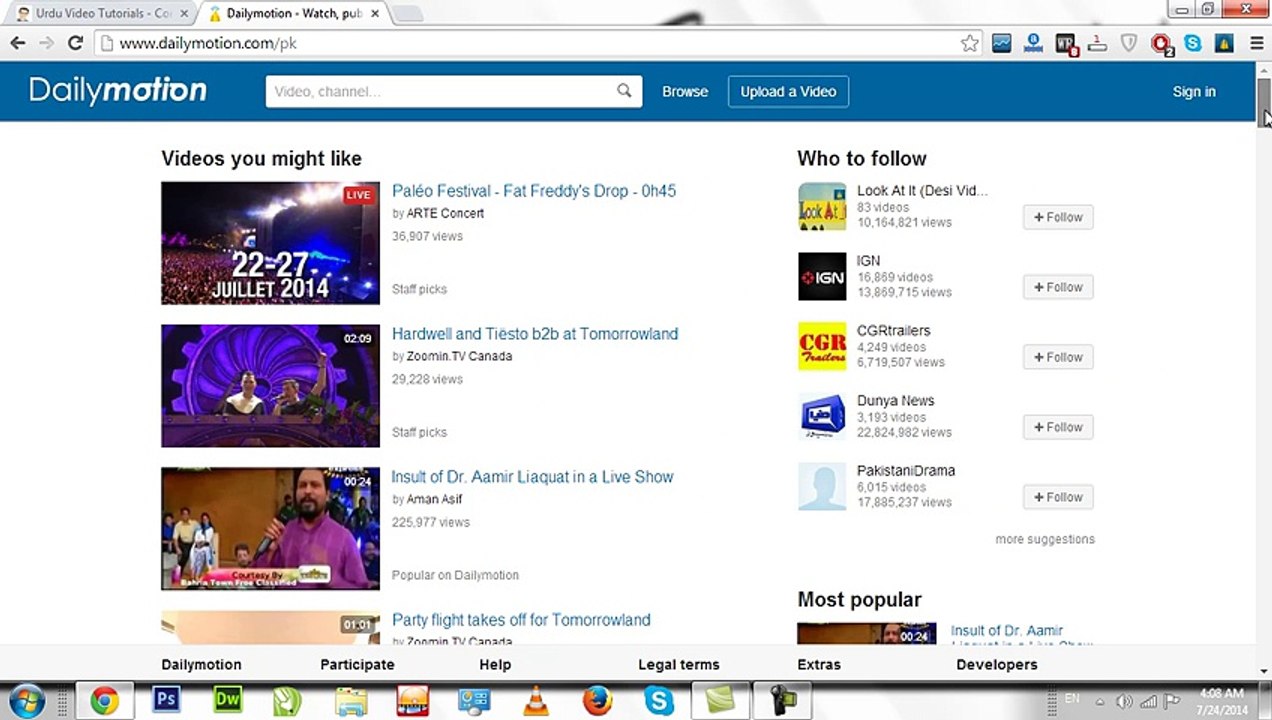The width and height of the screenshot is (1272, 720).
Task: Open a new browser tab
Action: click(407, 14)
